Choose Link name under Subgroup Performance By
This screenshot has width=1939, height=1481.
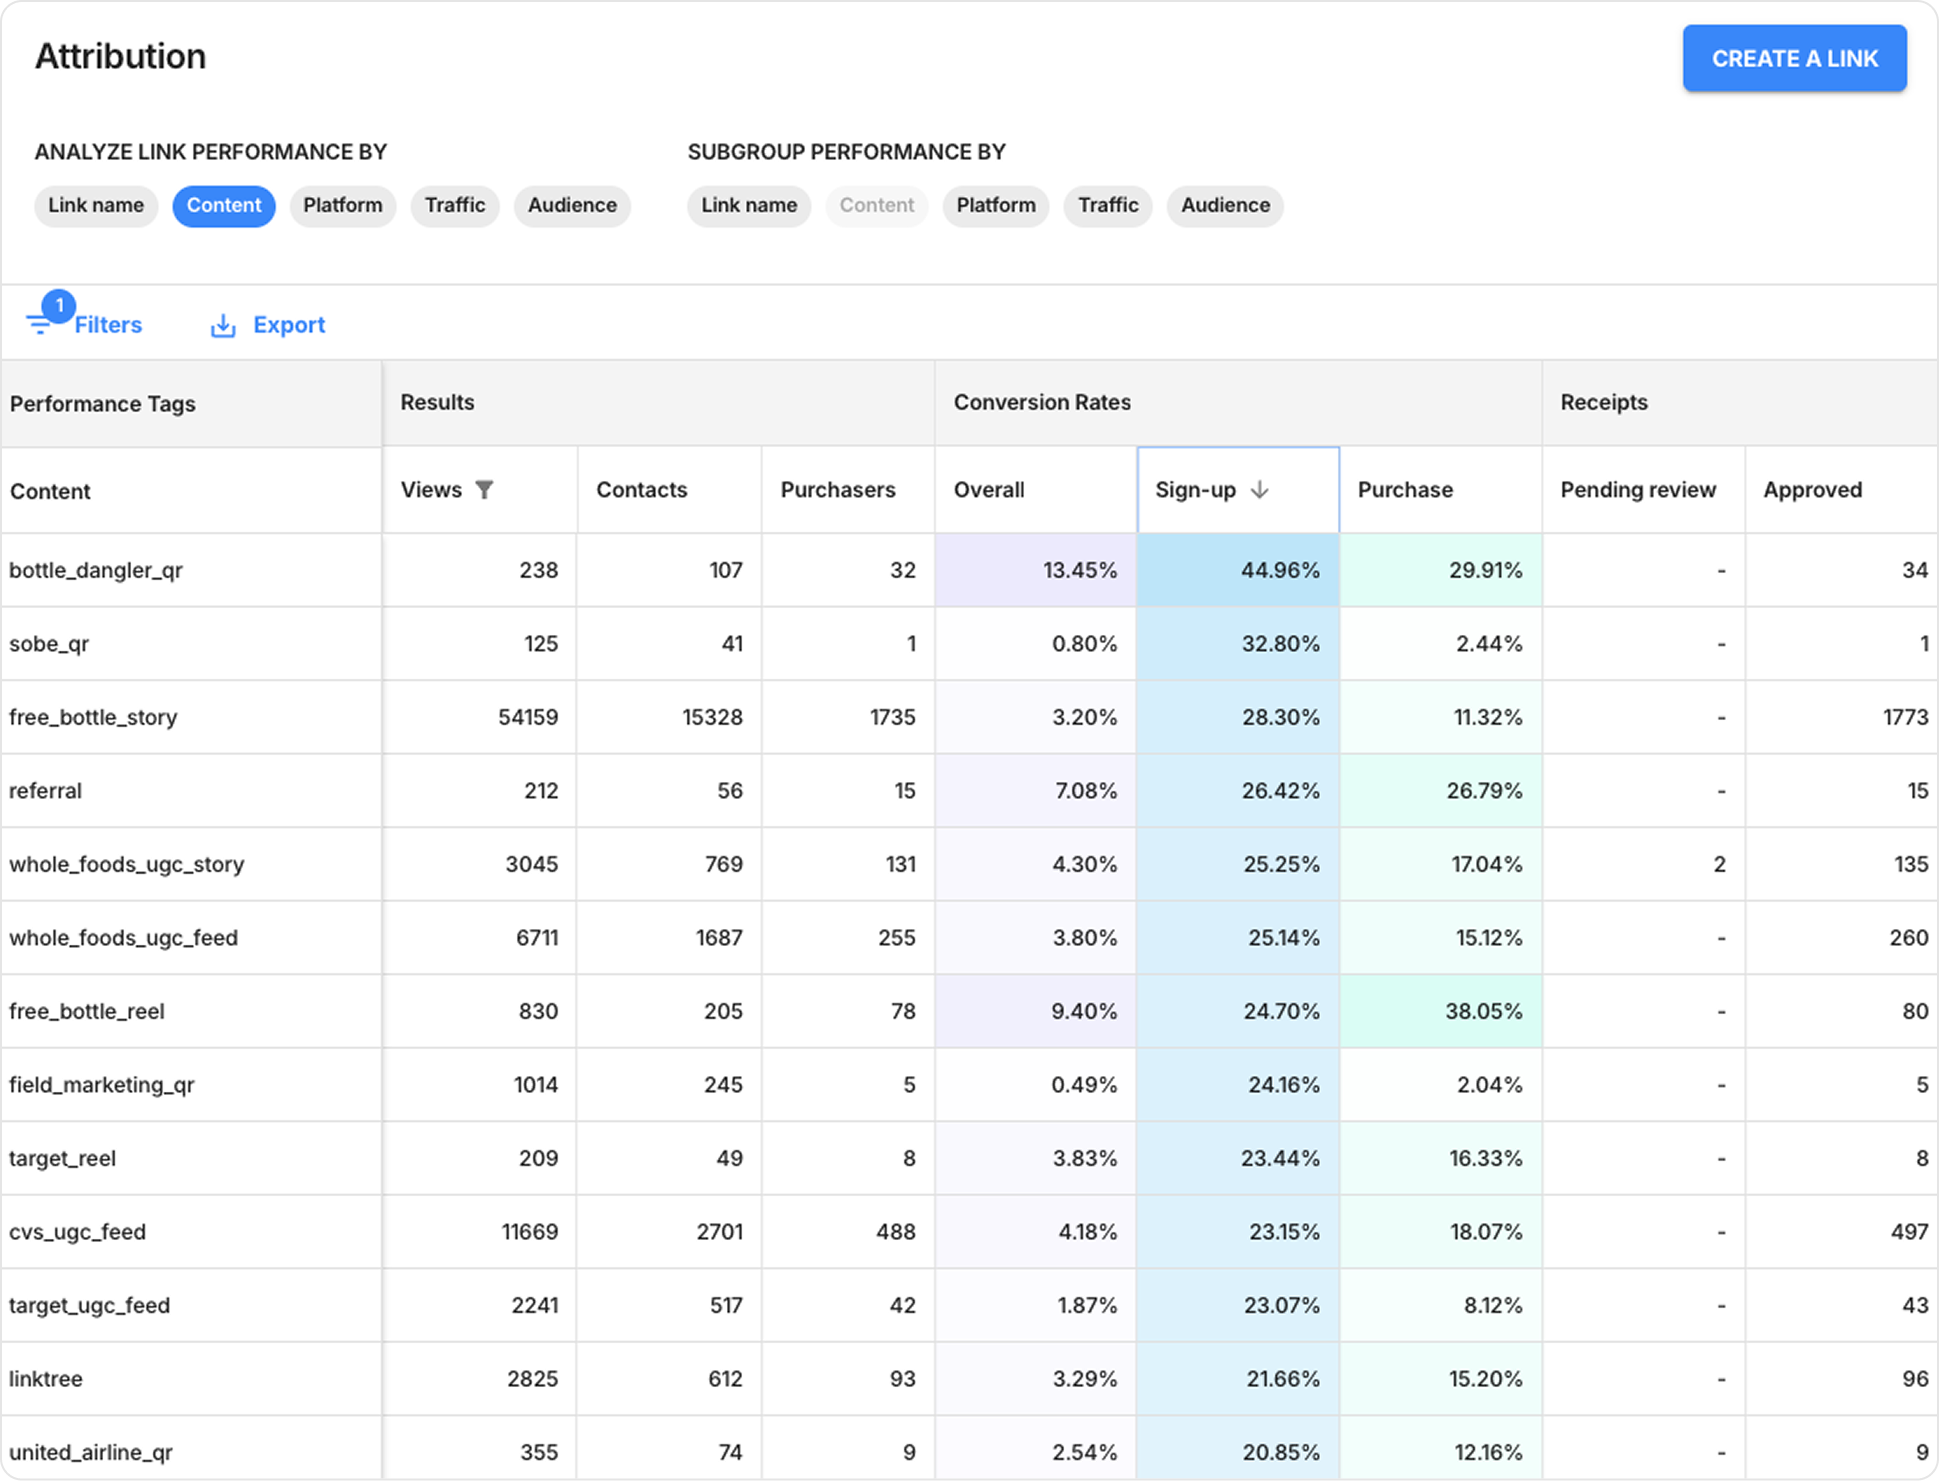pyautogui.click(x=749, y=206)
